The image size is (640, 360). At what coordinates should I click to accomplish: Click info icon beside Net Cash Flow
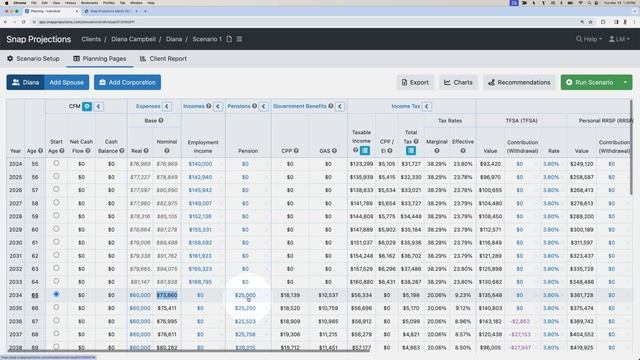(x=88, y=151)
